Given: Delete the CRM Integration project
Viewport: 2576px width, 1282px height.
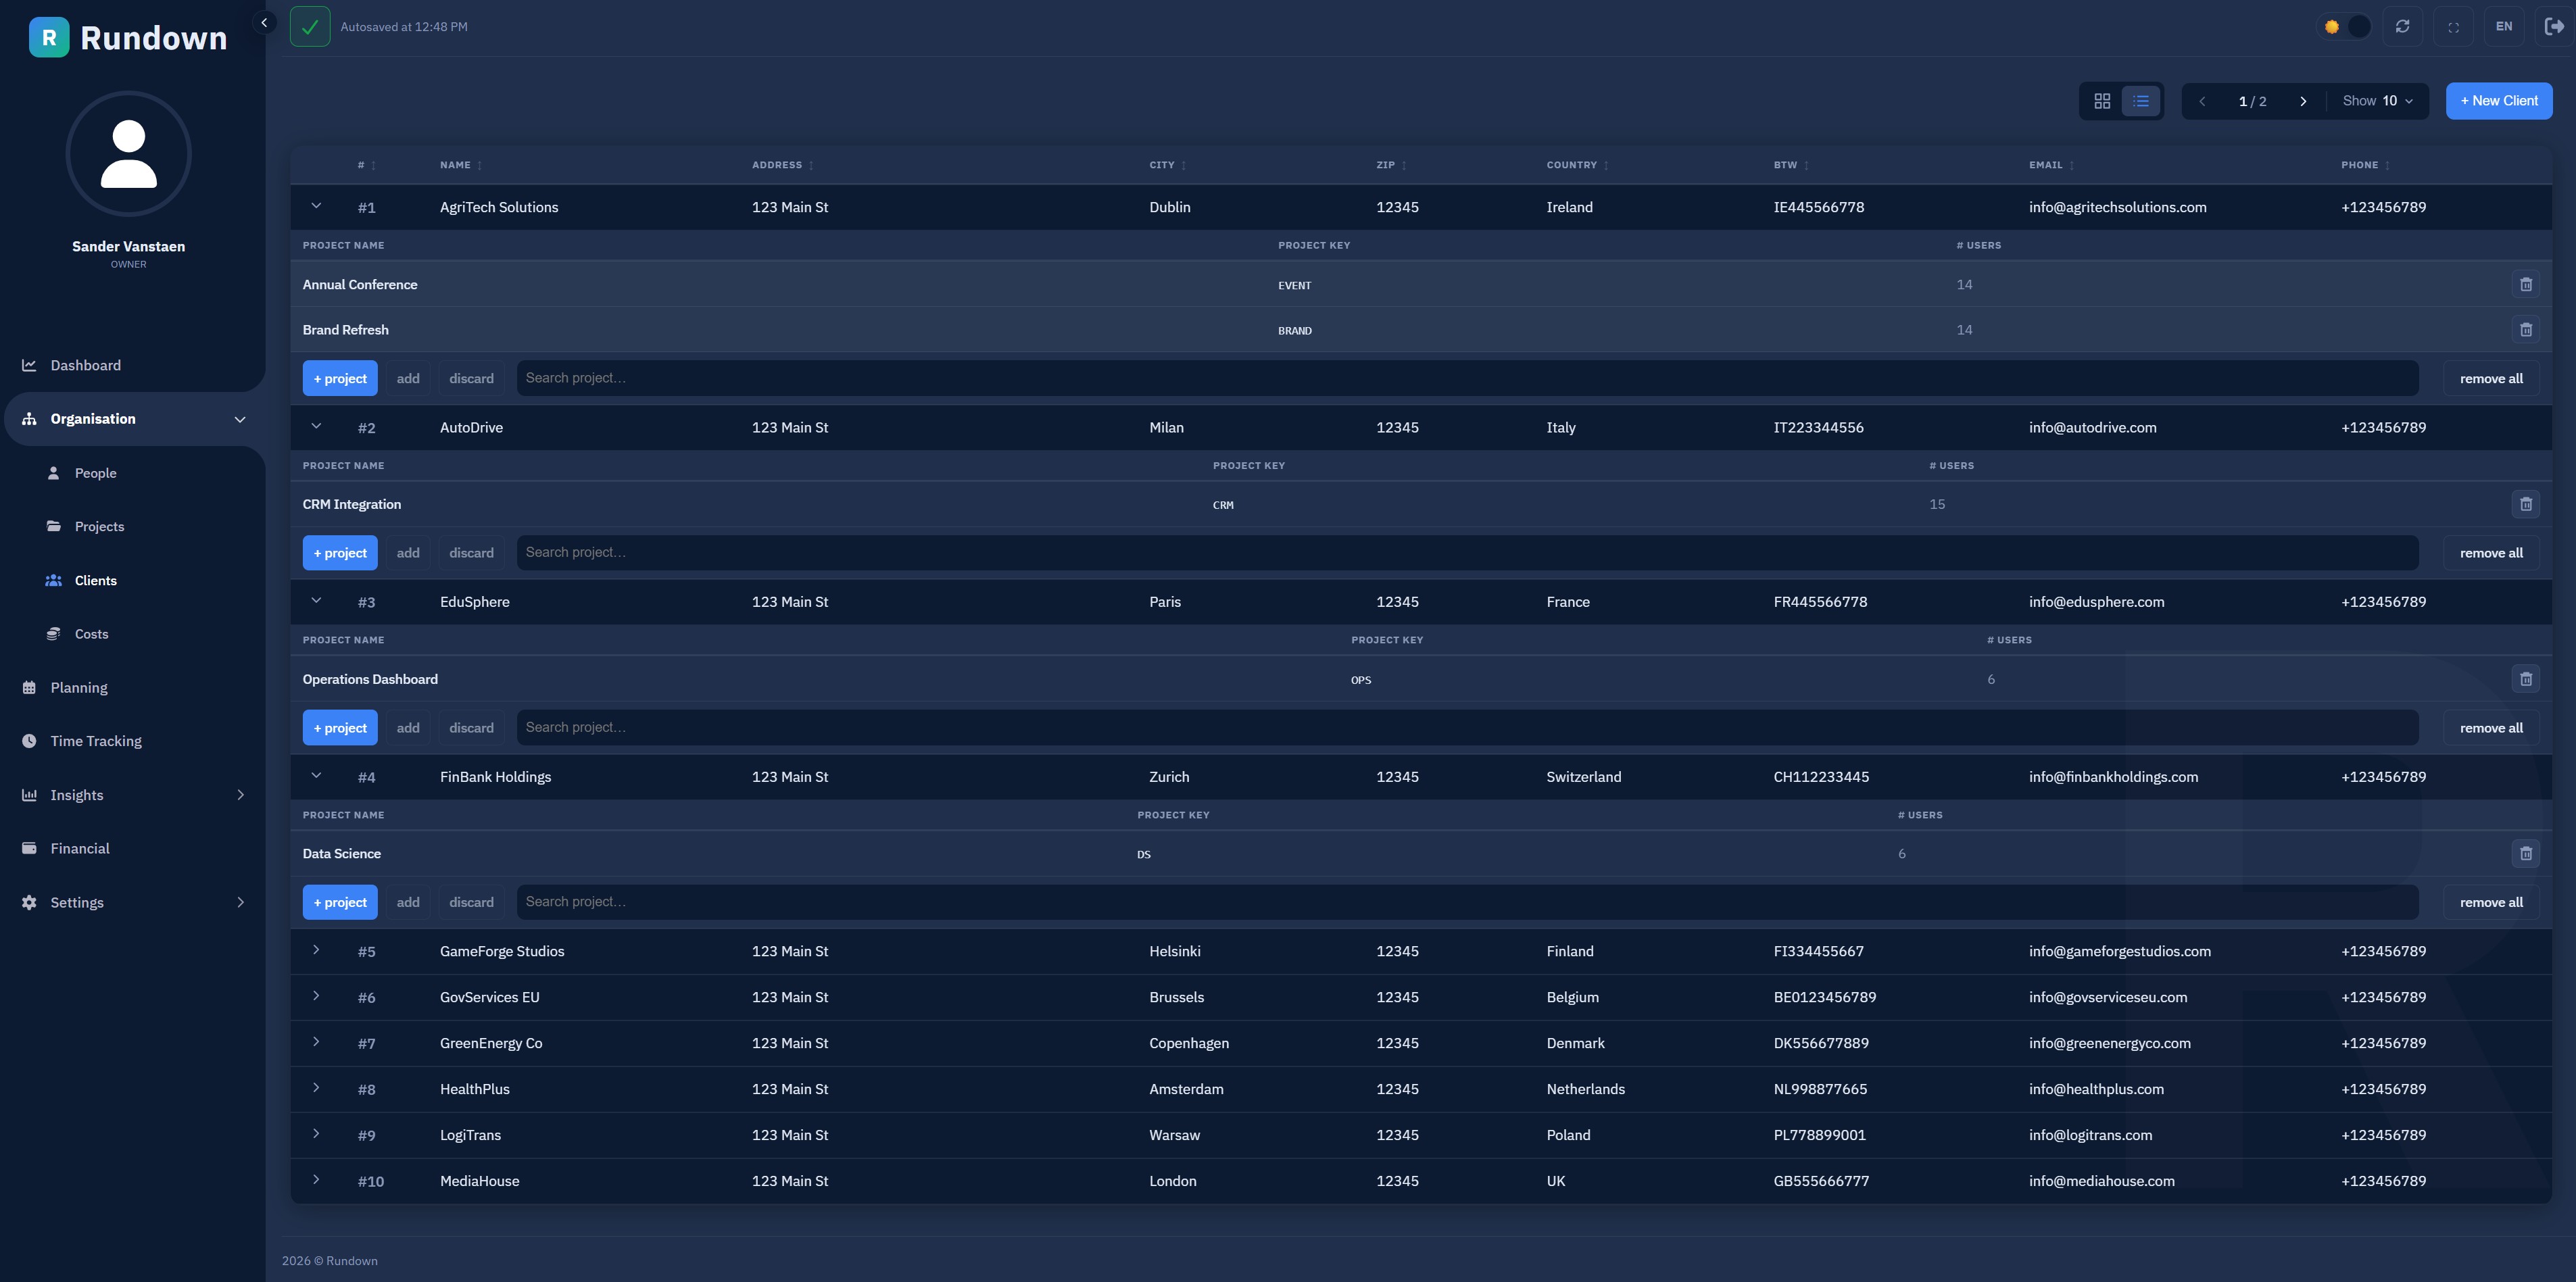Looking at the screenshot, I should pyautogui.click(x=2525, y=504).
